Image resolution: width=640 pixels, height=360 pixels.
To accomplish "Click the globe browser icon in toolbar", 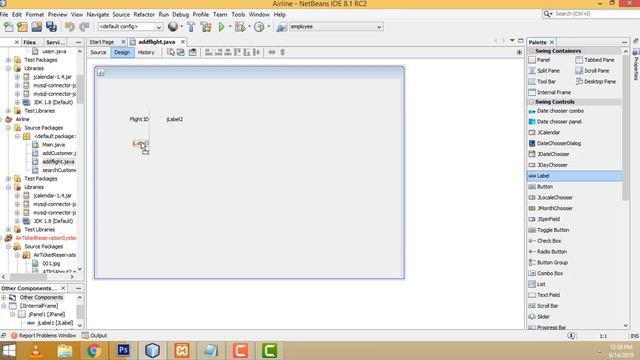I will coord(173,27).
